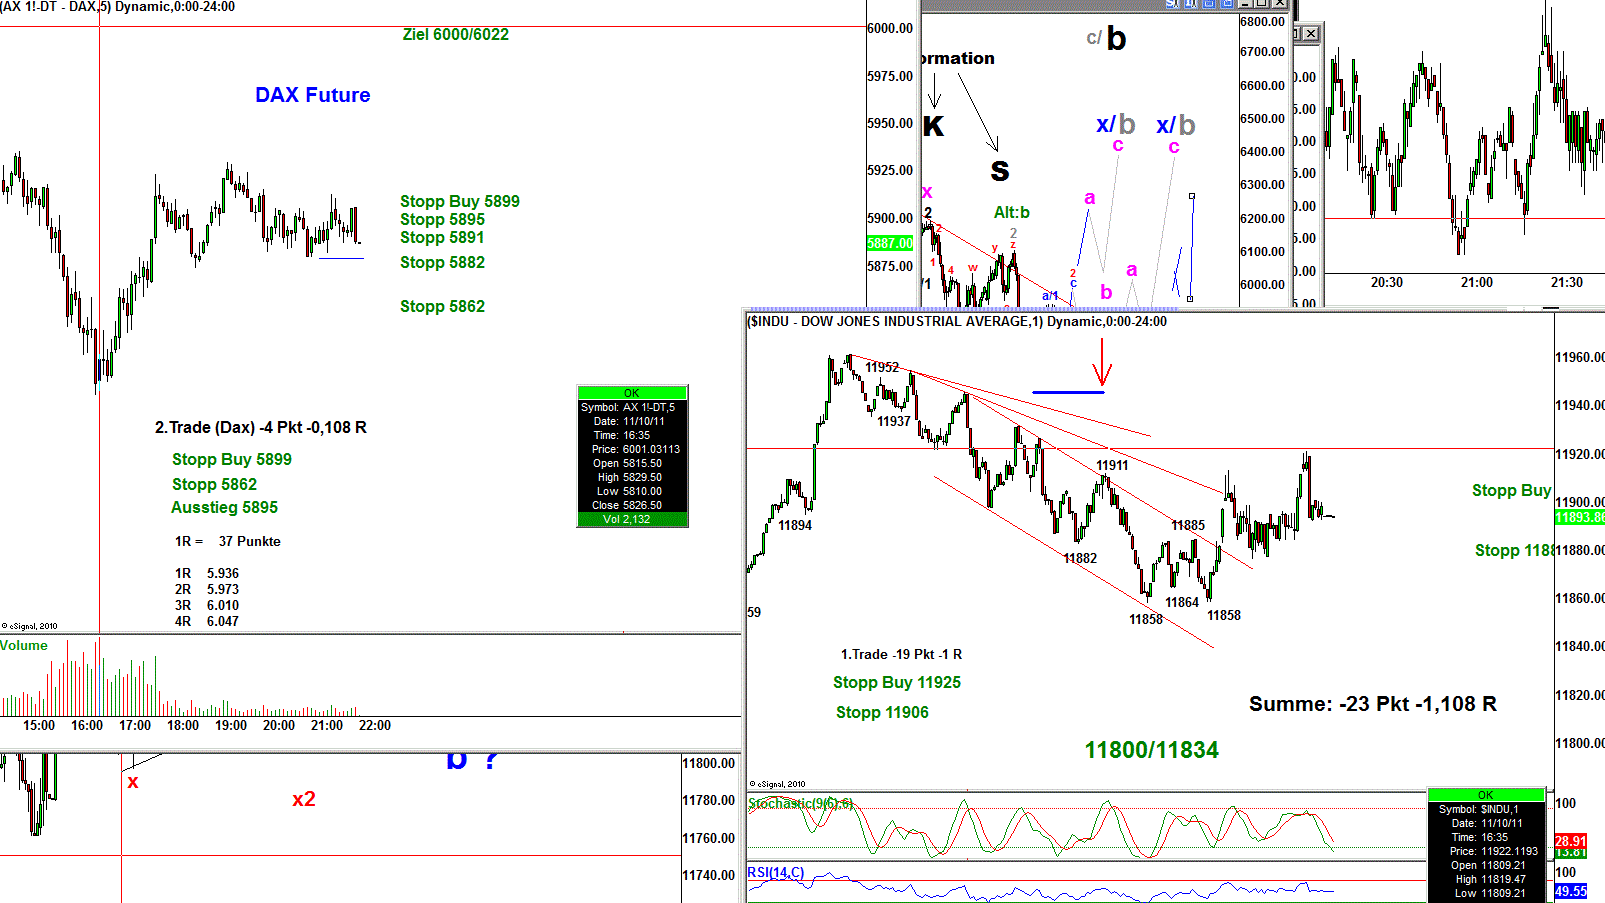This screenshot has height=903, width=1605.
Task: Click the 'Summe: -23 Pkt -1,108 R' text
Action: 1372,704
